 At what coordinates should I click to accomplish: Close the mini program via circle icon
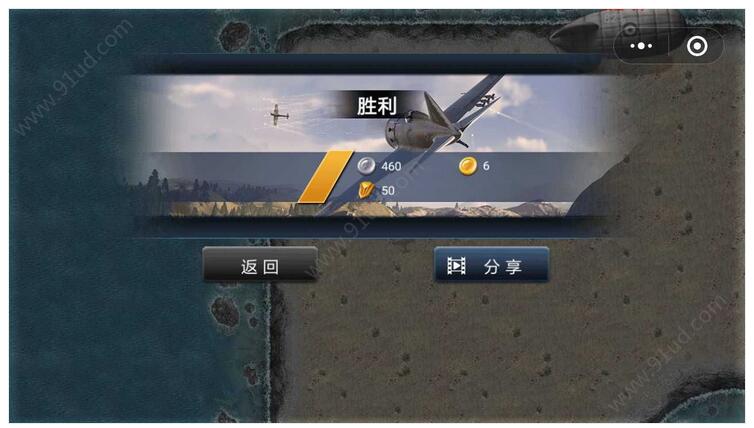point(697,46)
